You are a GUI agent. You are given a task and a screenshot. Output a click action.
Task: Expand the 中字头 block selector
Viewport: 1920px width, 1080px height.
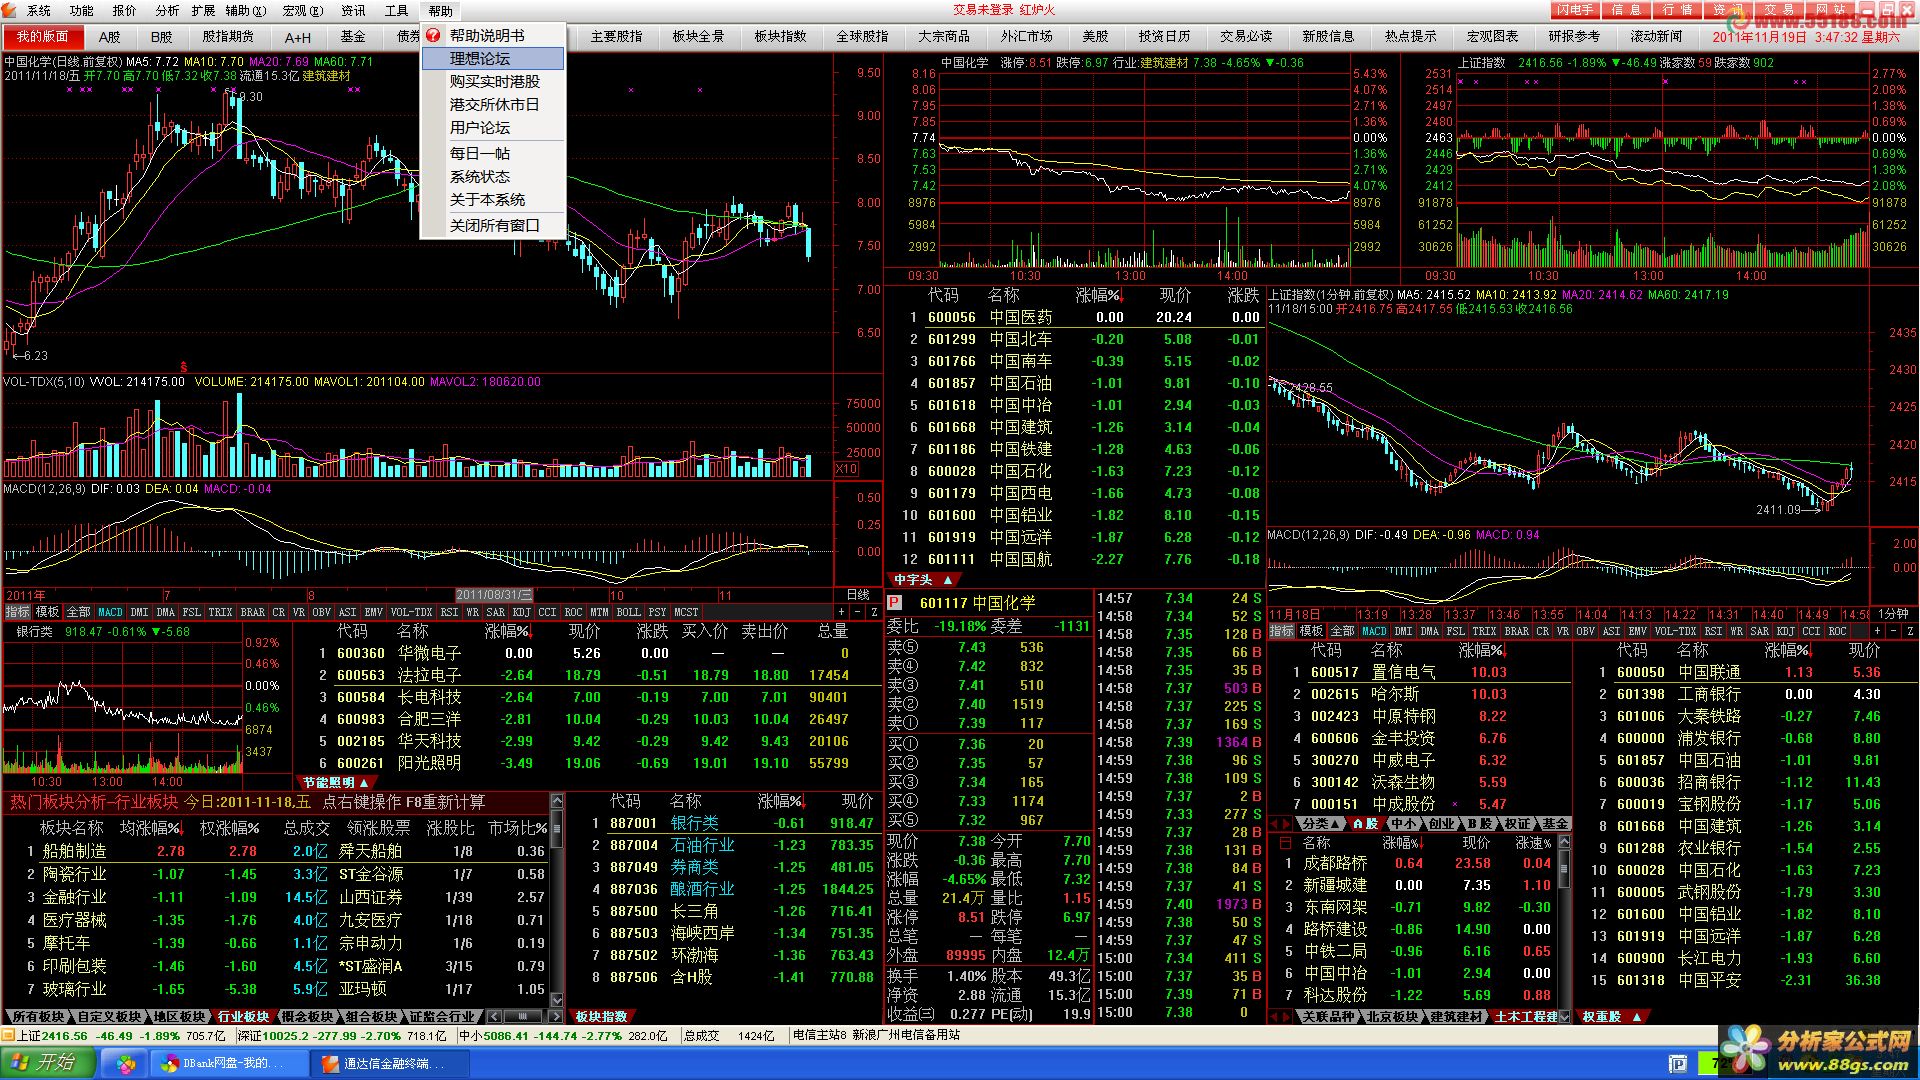pyautogui.click(x=923, y=580)
